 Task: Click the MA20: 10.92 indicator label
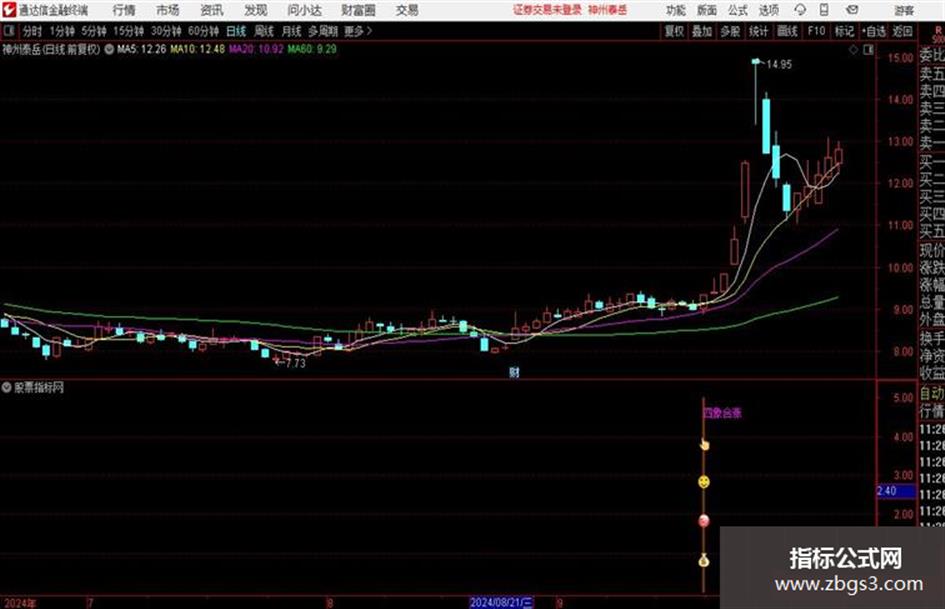pyautogui.click(x=256, y=49)
